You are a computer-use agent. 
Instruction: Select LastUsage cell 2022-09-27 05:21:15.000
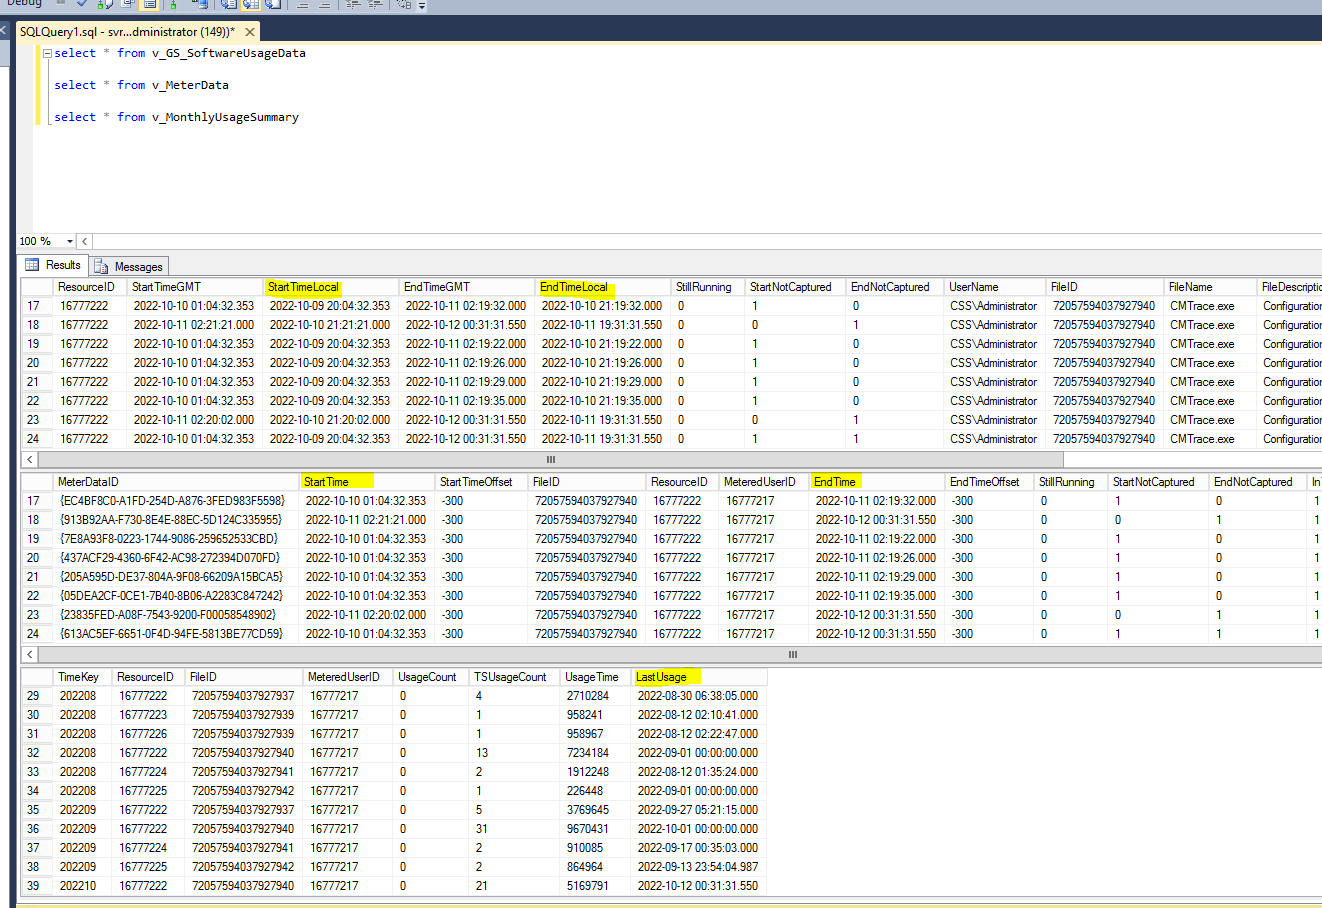699,810
